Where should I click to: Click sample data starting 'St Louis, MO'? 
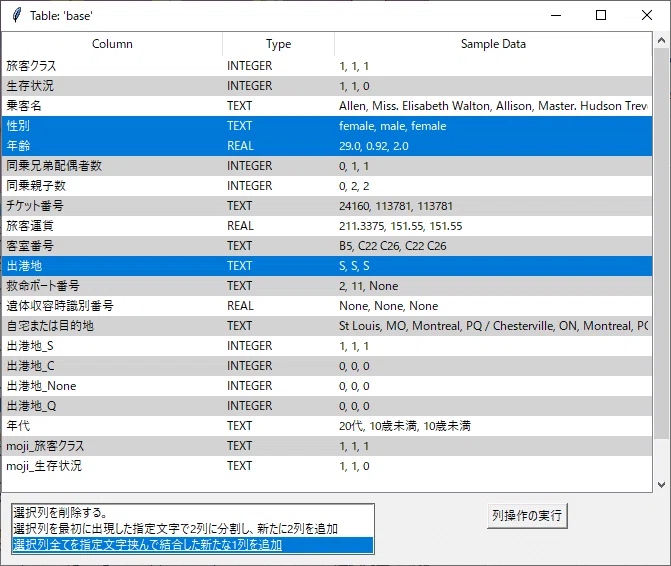point(493,326)
